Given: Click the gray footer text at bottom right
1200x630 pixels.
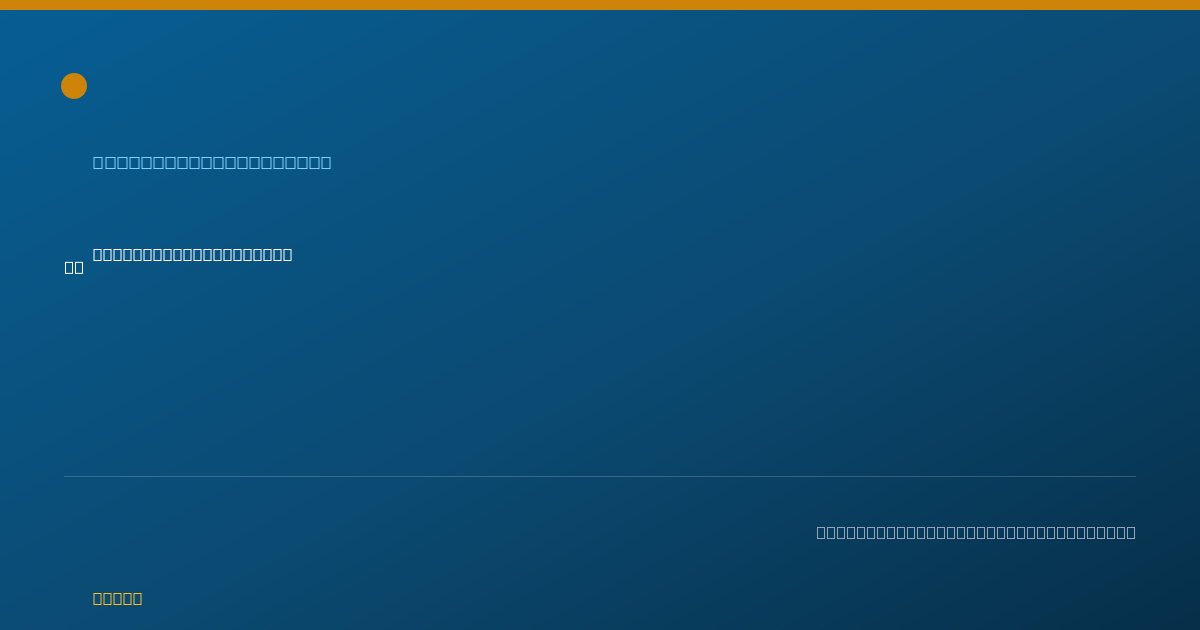Looking at the screenshot, I should click(976, 532).
